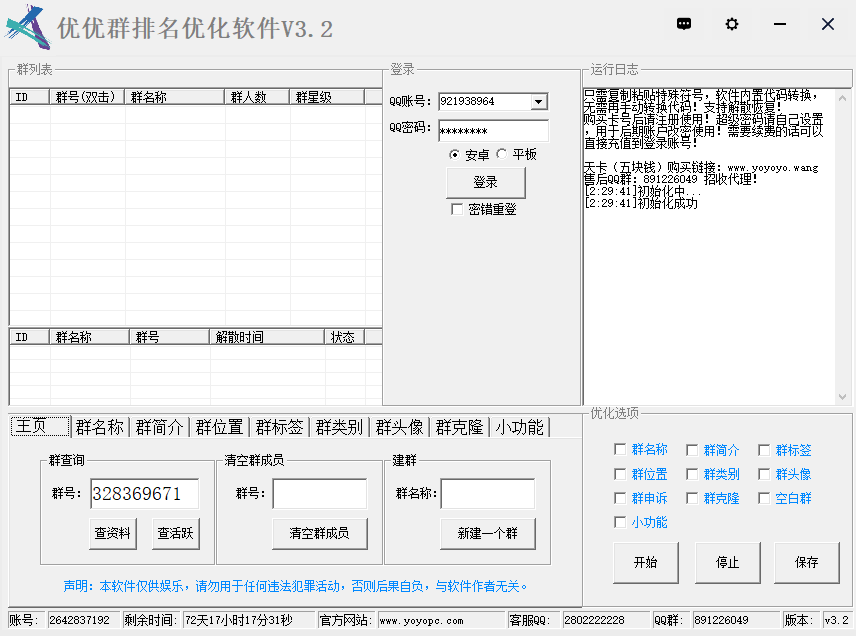Open the 群克隆 tab

click(x=460, y=427)
